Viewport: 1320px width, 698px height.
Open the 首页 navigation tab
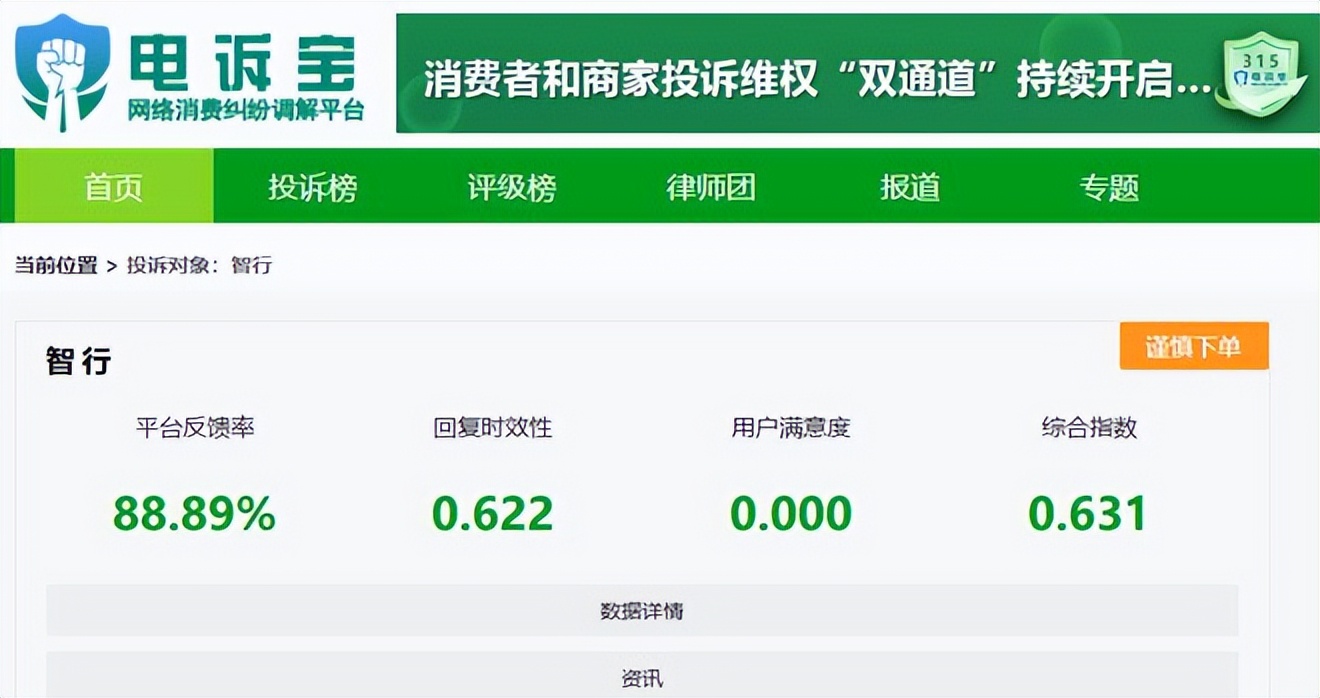(113, 187)
